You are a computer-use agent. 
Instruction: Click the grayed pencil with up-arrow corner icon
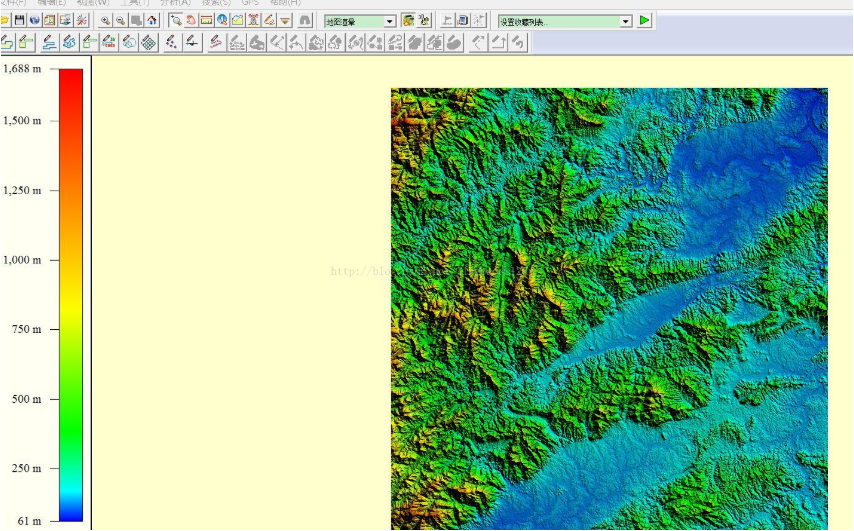coord(498,42)
